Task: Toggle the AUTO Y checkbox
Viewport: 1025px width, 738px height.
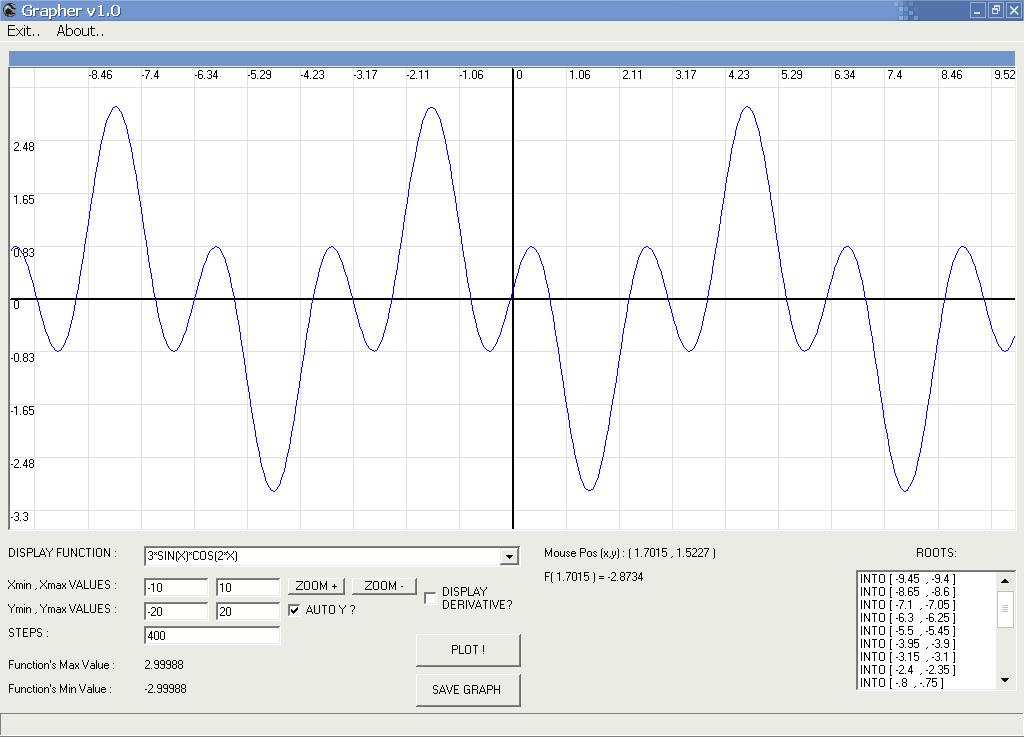Action: tap(294, 610)
